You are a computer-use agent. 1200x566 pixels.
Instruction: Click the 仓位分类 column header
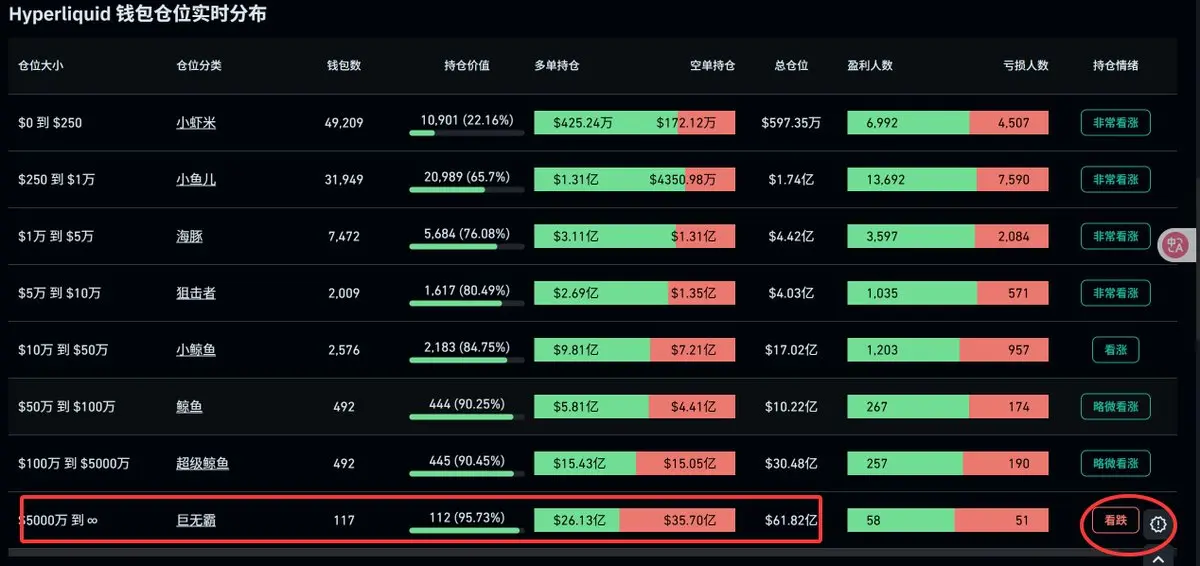click(199, 66)
